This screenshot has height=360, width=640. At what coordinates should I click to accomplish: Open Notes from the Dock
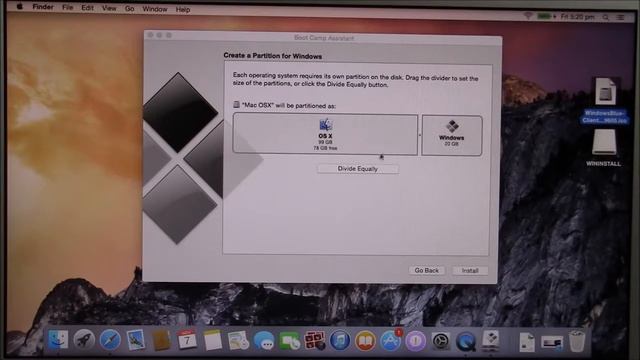point(212,340)
